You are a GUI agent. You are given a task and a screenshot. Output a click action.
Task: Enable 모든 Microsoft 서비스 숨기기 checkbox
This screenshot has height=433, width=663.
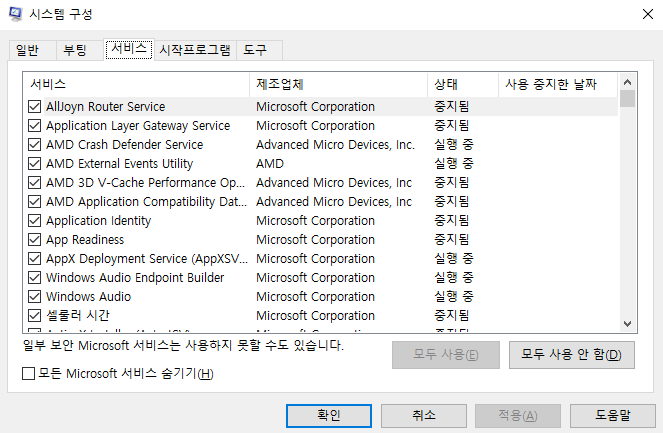click(28, 373)
